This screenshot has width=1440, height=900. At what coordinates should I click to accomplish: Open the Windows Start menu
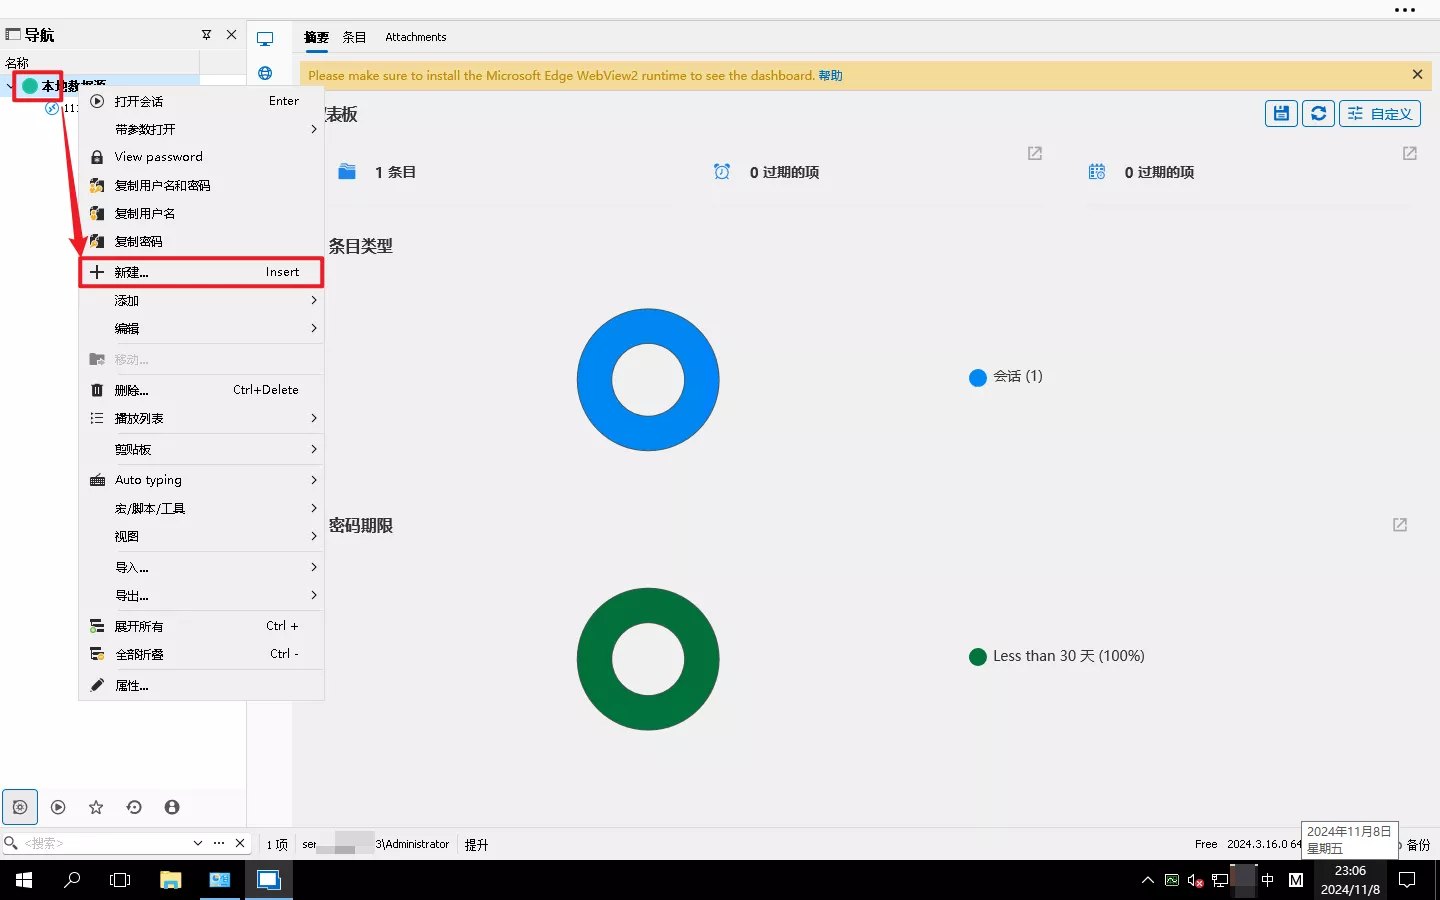(24, 880)
